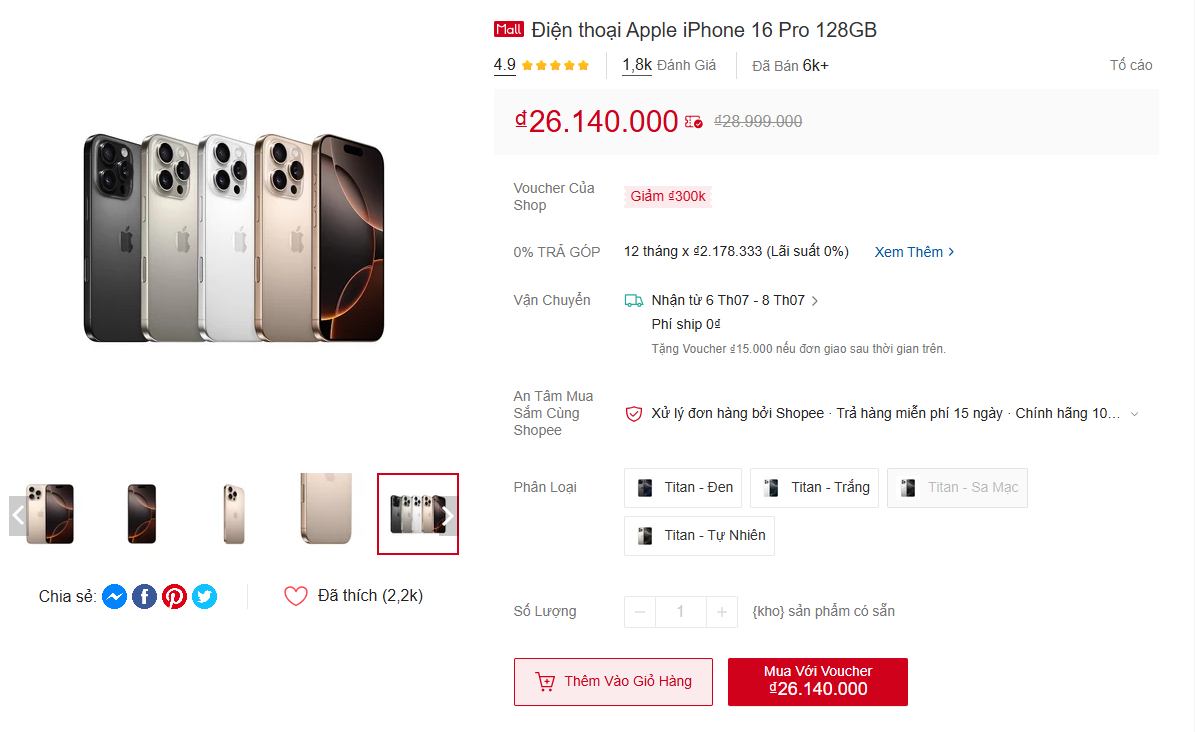Click the cart icon in Thêm Vào Giỏ Hàng
Screen dimensions: 1195x732
point(546,681)
